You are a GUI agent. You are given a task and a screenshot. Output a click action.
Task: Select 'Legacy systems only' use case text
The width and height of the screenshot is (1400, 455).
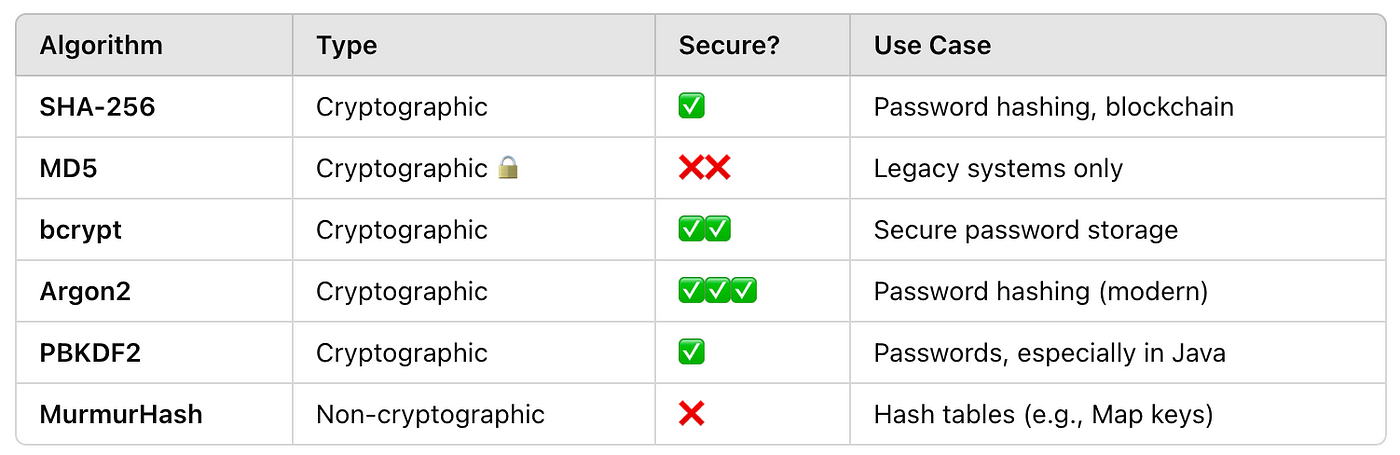[x=998, y=169]
